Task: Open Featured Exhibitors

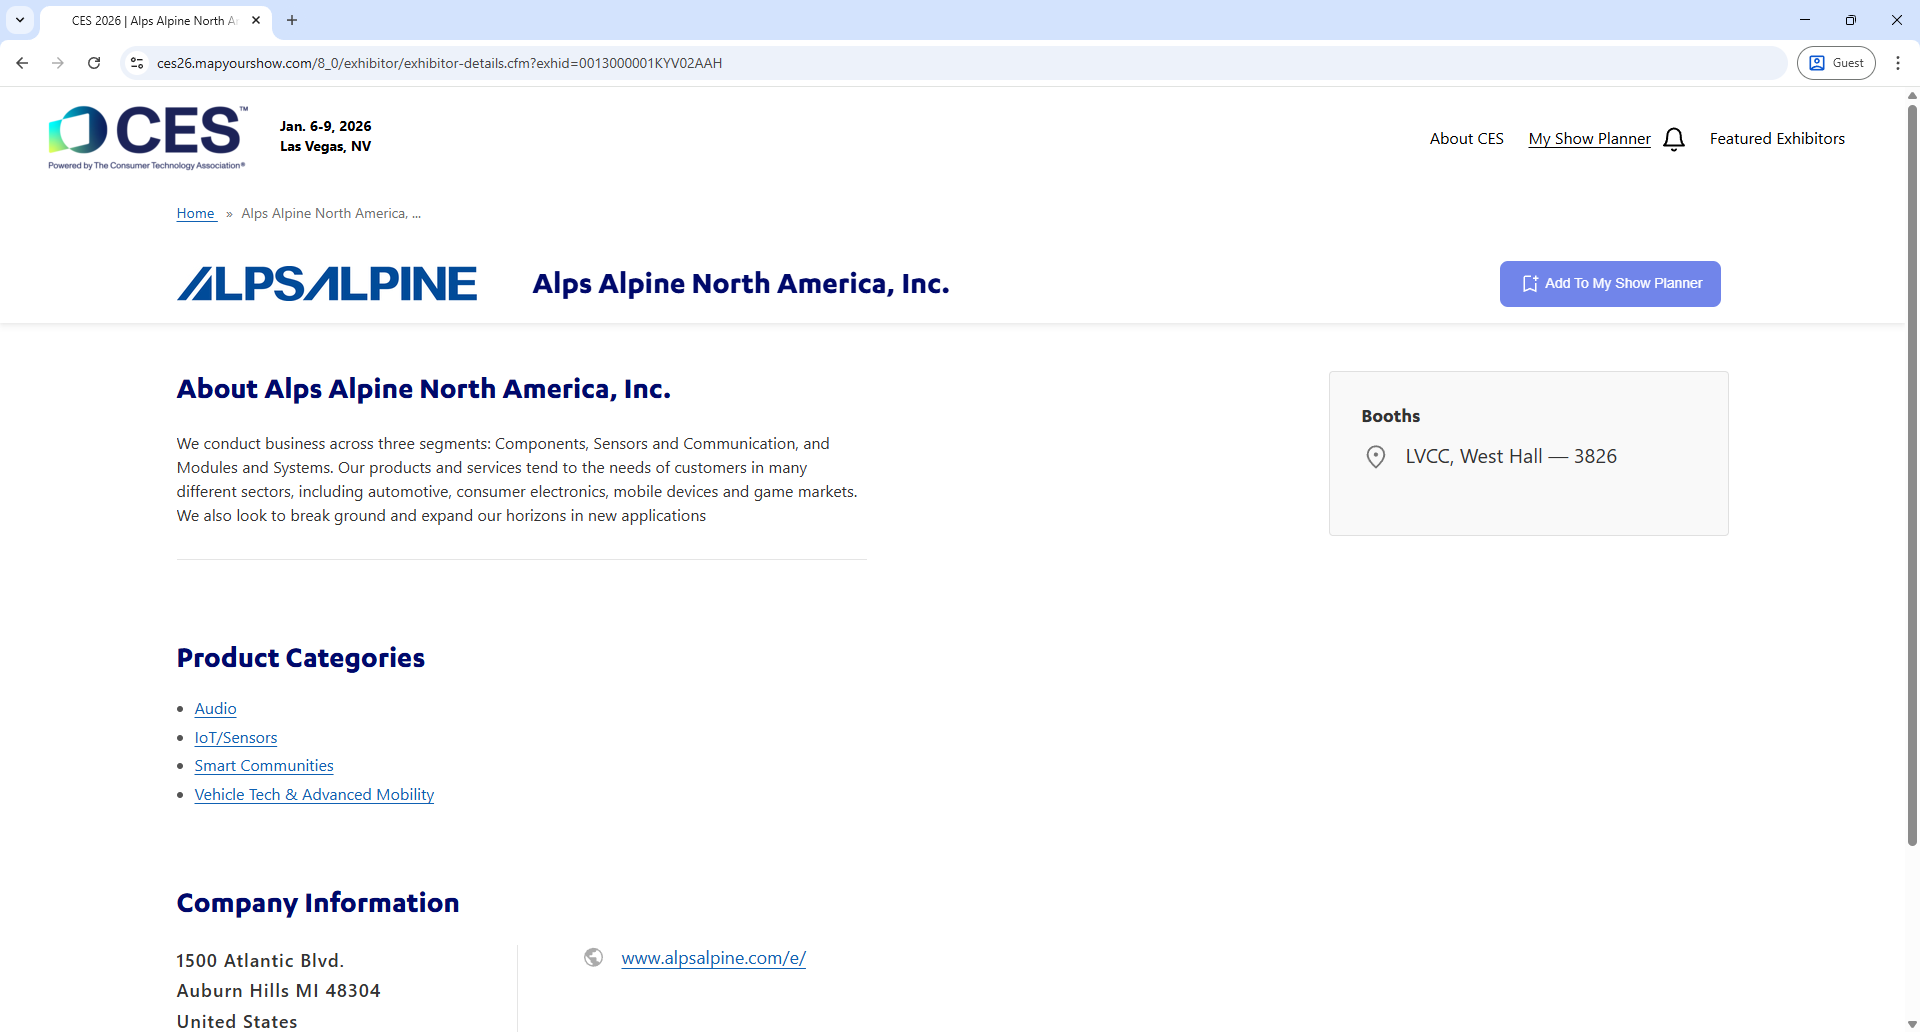Action: [1777, 138]
